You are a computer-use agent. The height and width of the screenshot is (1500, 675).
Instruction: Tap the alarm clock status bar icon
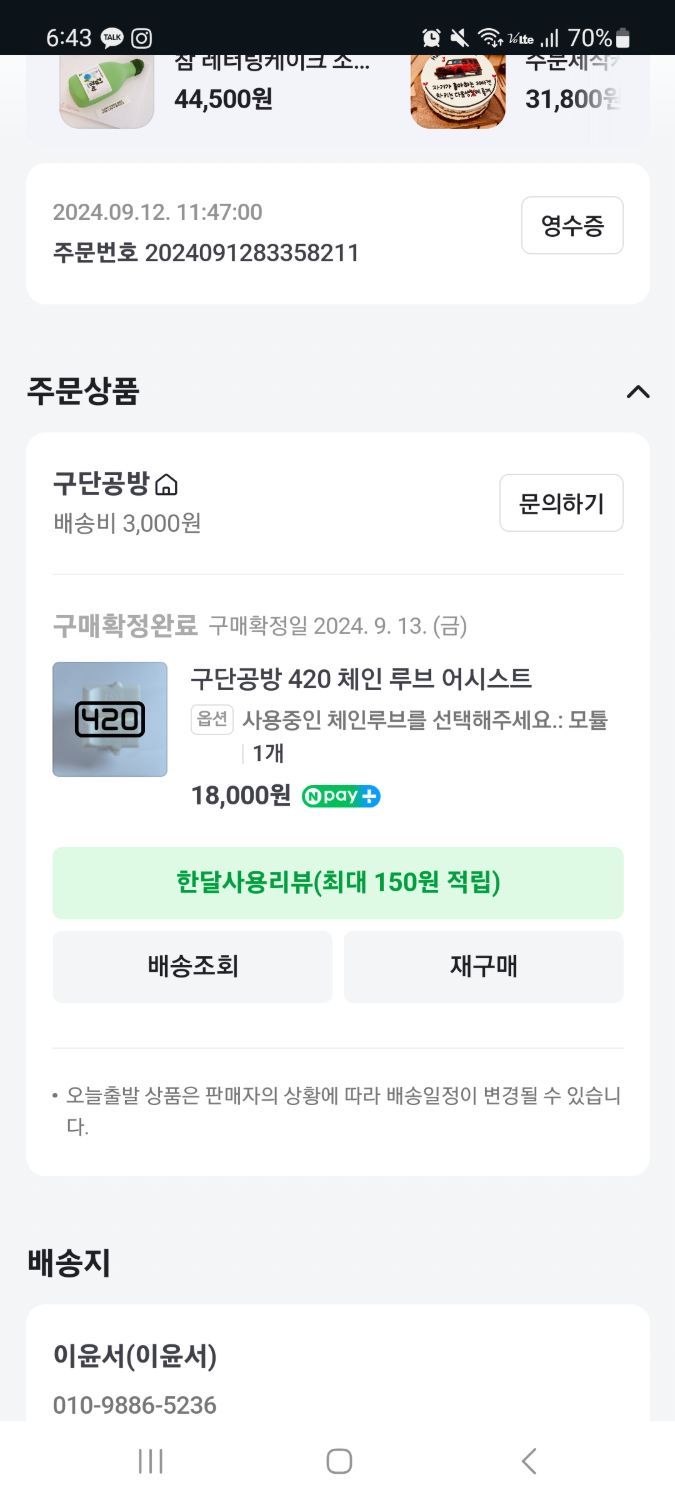[431, 37]
